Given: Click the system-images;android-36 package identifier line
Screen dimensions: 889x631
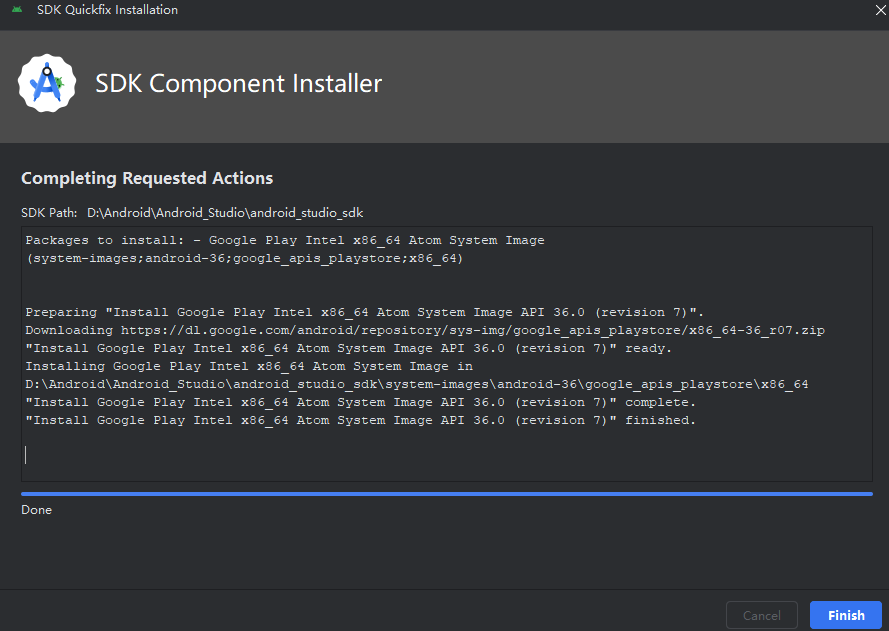Looking at the screenshot, I should tap(244, 258).
